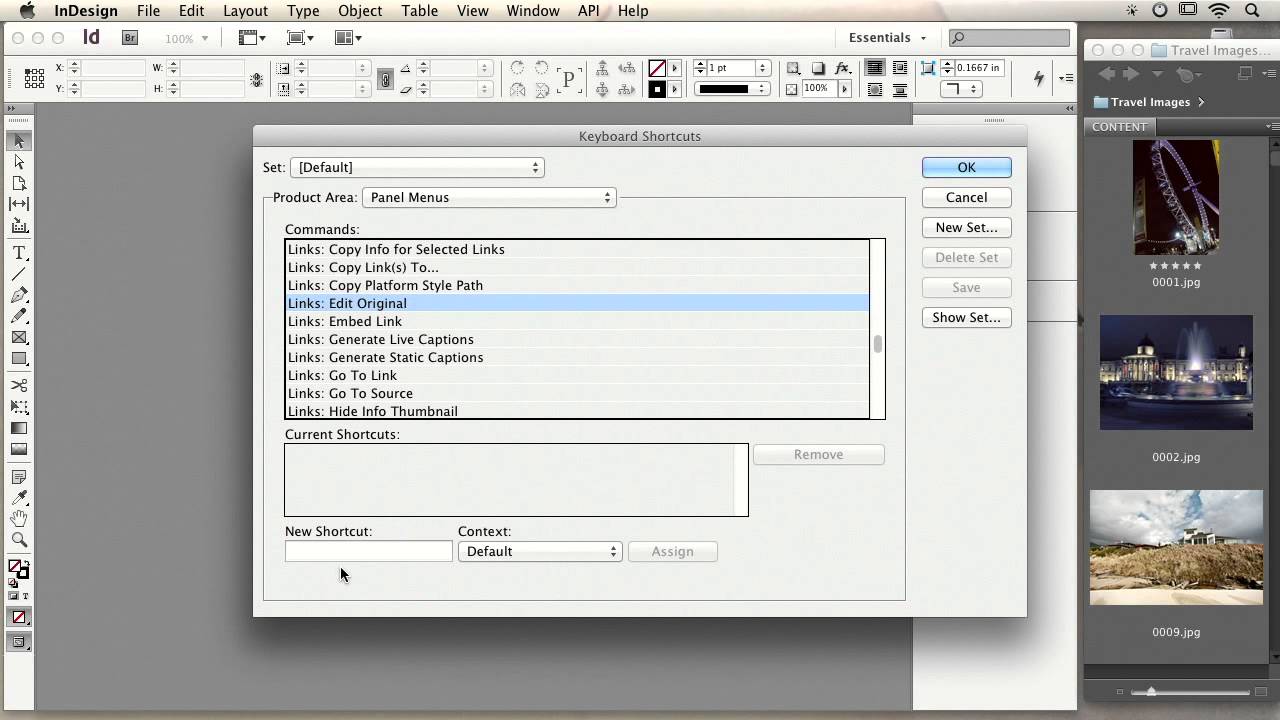The image size is (1280, 720).
Task: Select the Gap tool
Action: point(19,204)
